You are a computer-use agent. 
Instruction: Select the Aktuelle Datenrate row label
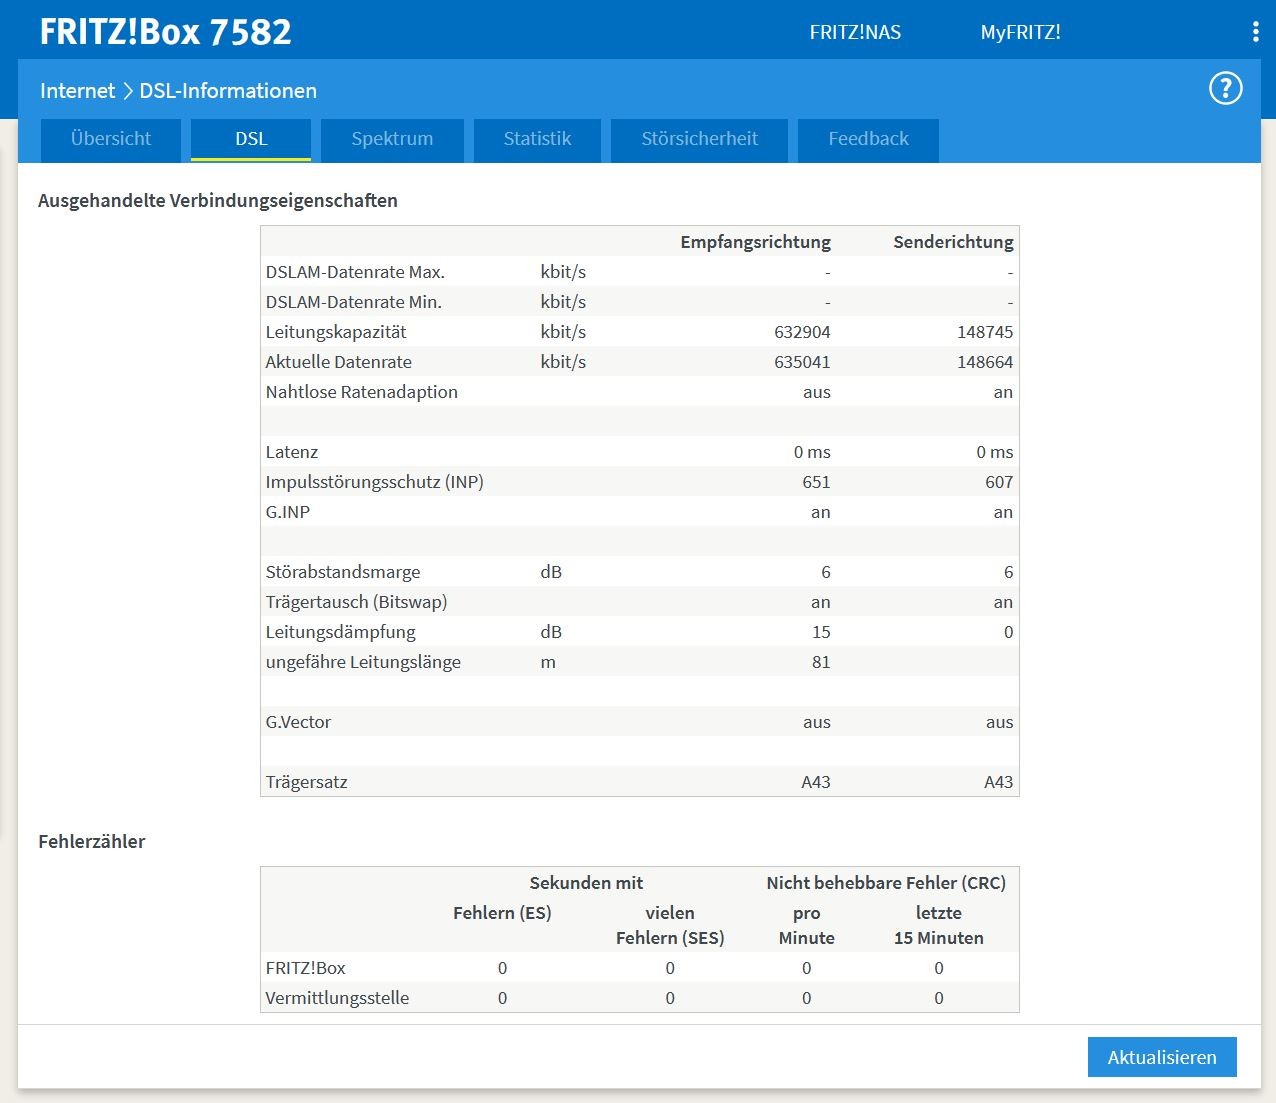tap(338, 362)
